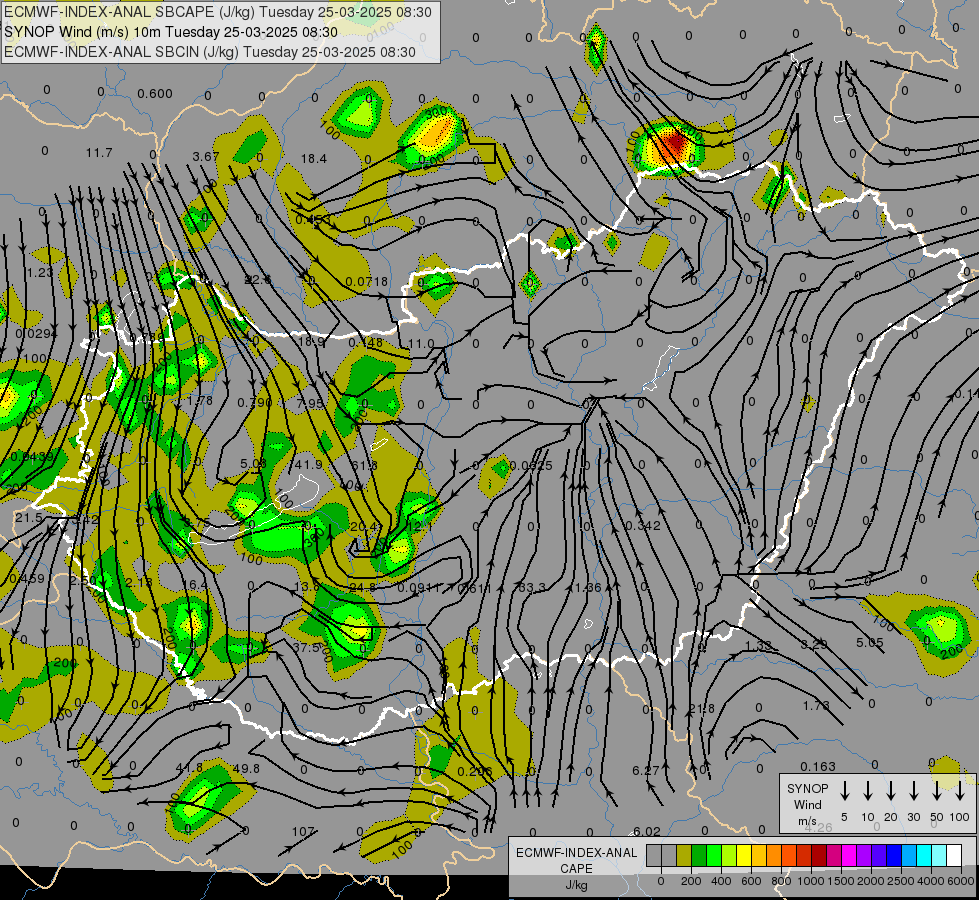The image size is (979, 900).
Task: Click the 50 m/s wind arrow in legend
Action: point(937,791)
